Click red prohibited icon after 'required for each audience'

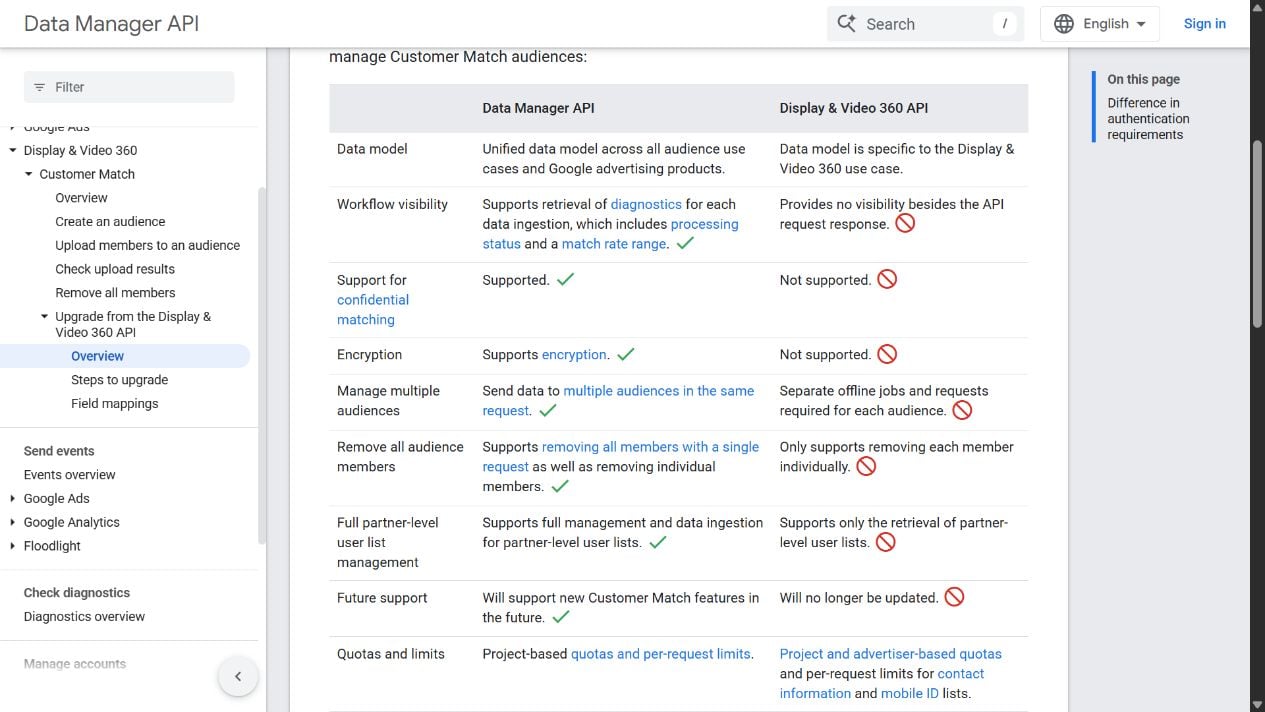point(962,410)
